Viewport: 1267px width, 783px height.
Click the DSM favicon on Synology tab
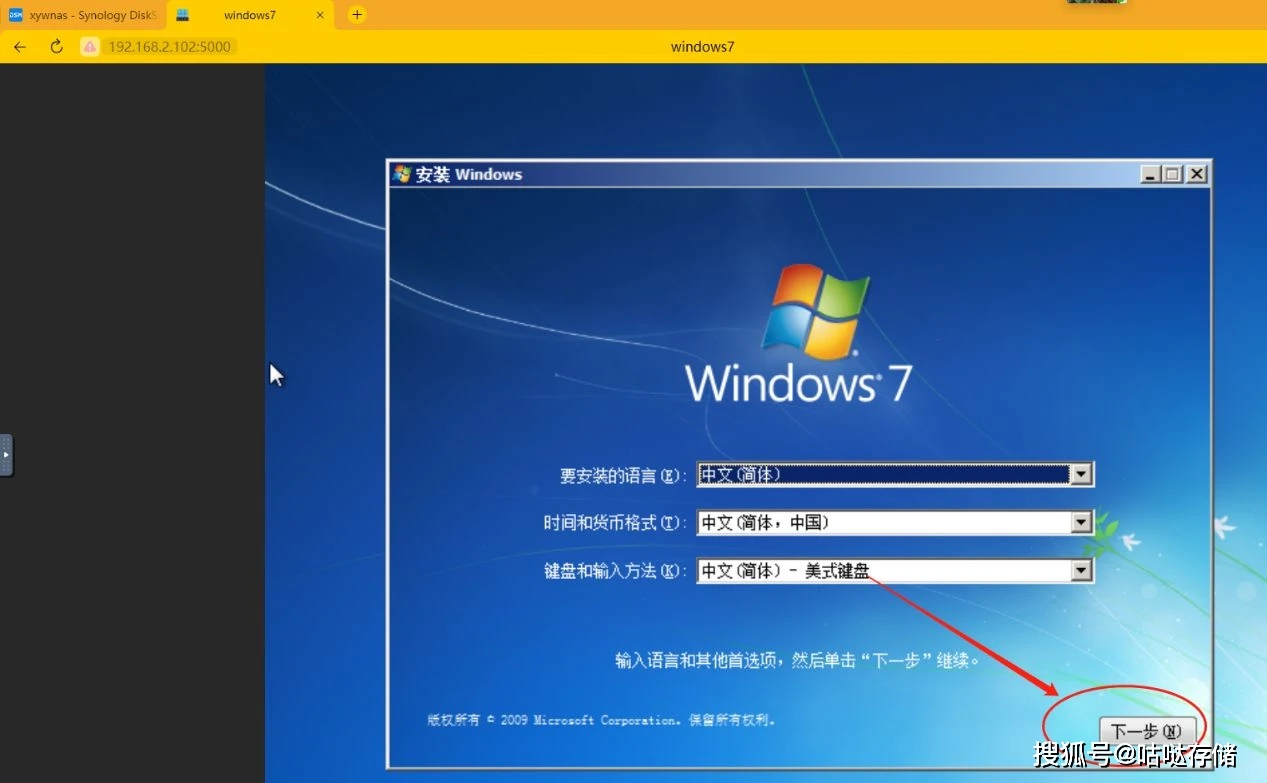[x=14, y=15]
